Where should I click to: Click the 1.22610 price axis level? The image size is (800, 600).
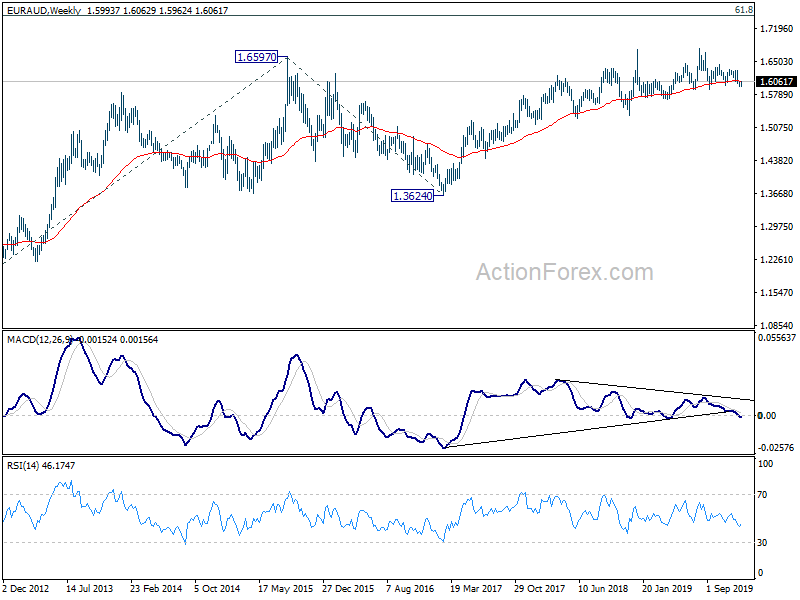pyautogui.click(x=777, y=260)
